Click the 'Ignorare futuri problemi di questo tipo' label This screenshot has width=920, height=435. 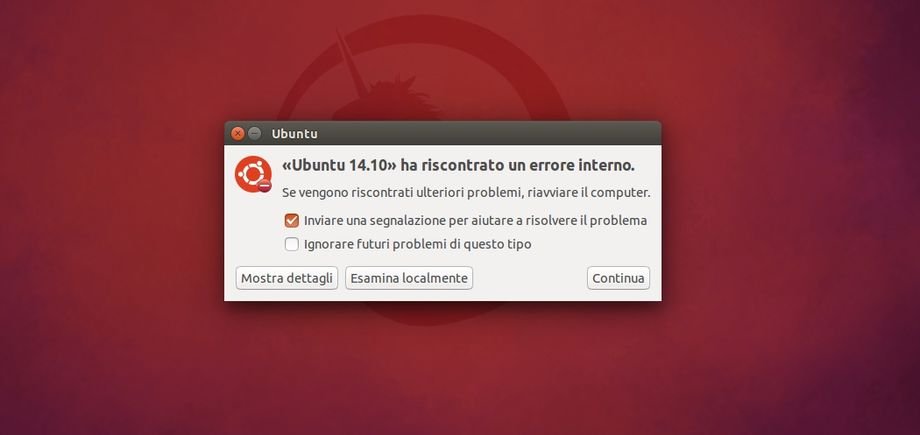point(418,244)
